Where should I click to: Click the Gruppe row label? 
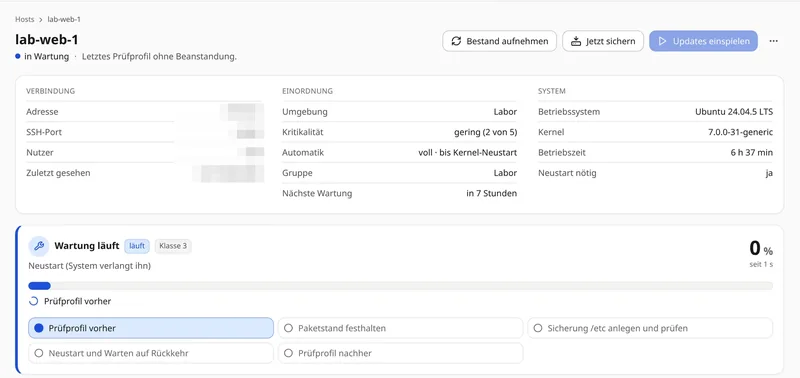[x=297, y=173]
